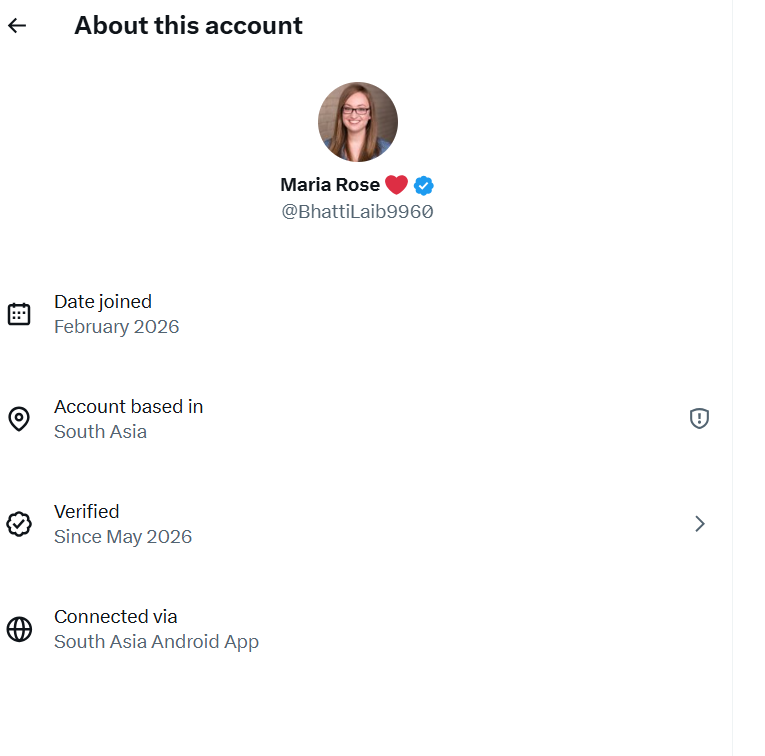Click the red heart emoji in the name
Image resolution: width=765 pixels, height=756 pixels.
(x=396, y=185)
